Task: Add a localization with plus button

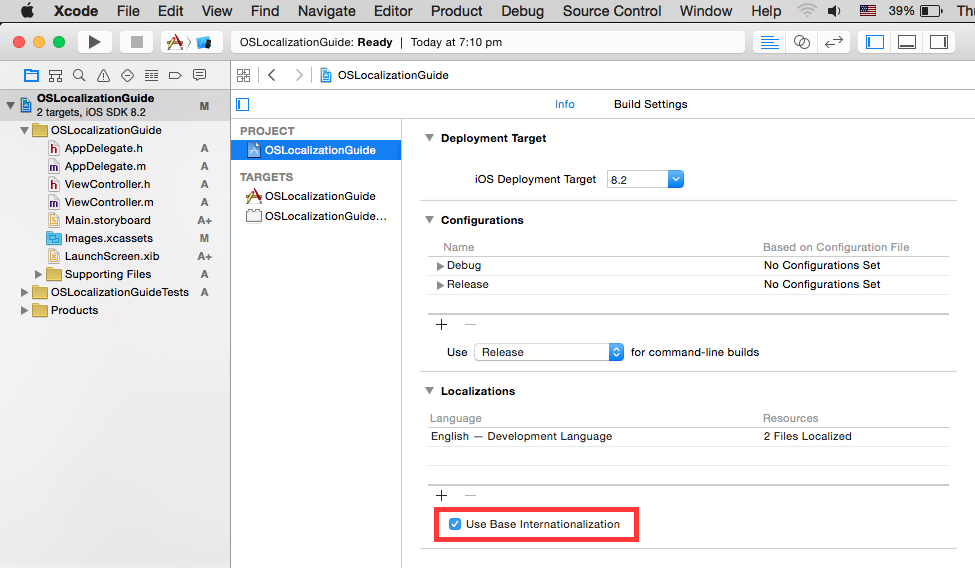Action: 441,496
